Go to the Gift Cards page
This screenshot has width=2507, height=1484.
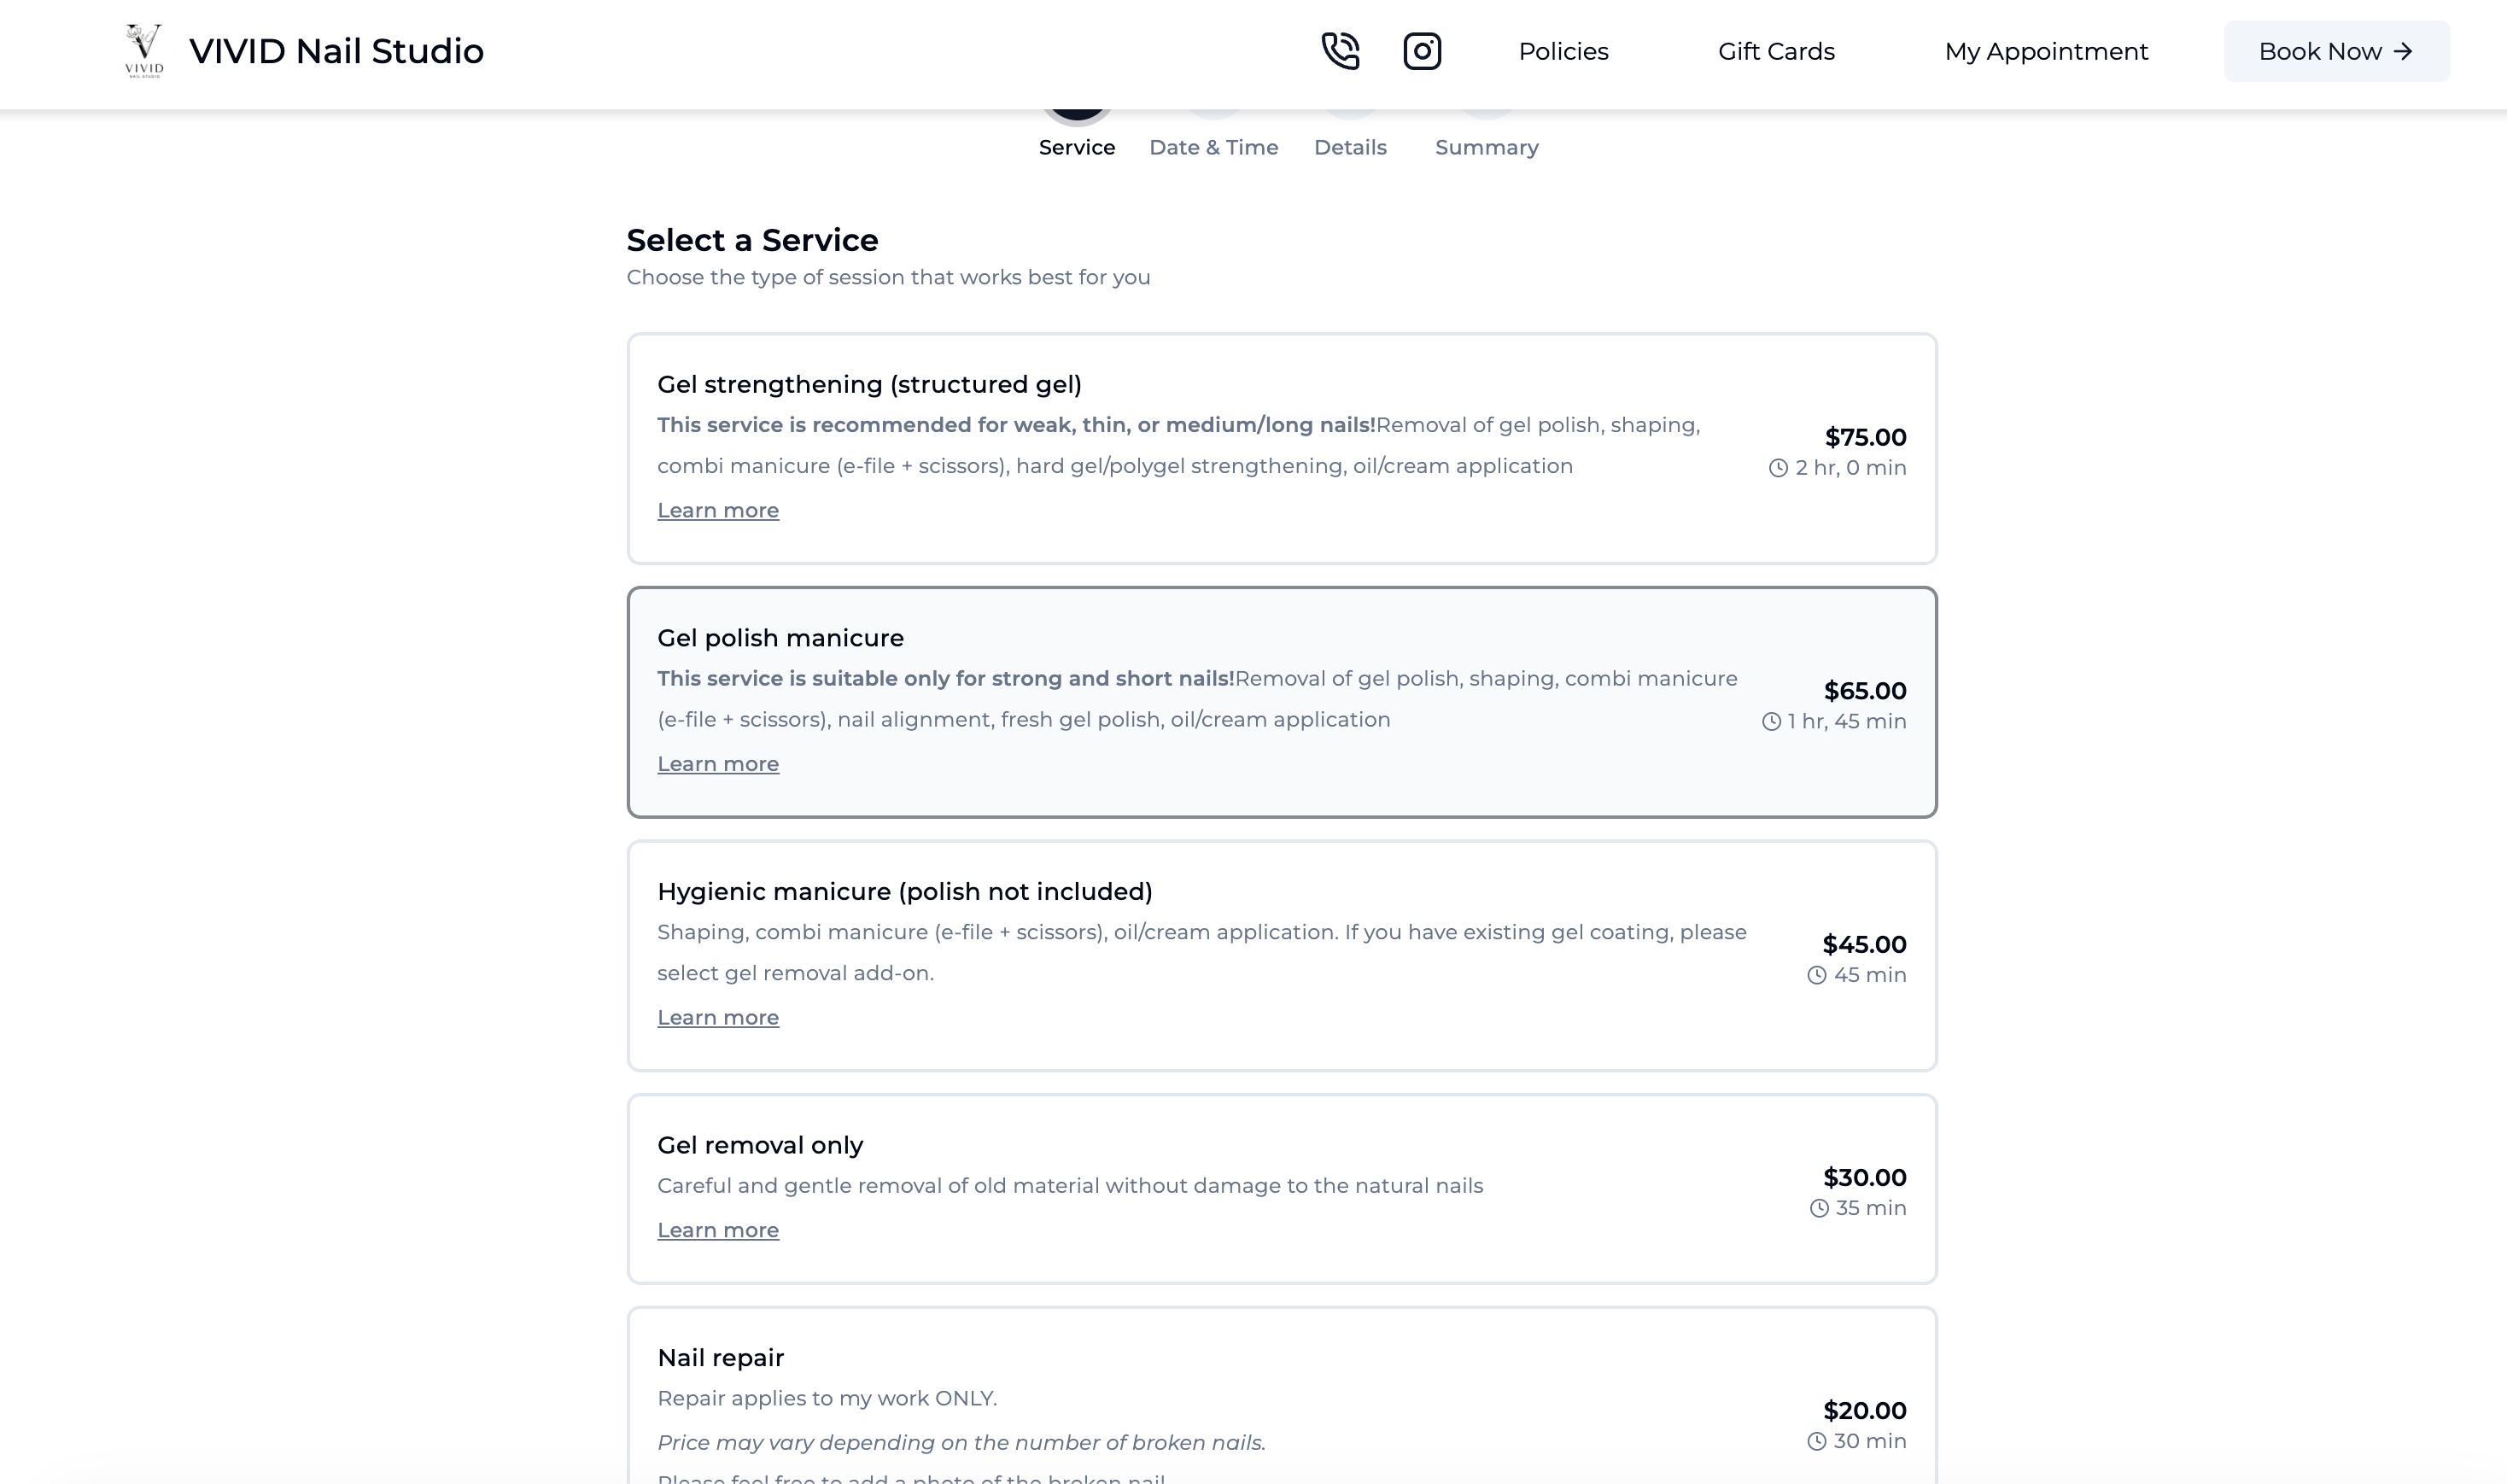pos(1776,51)
